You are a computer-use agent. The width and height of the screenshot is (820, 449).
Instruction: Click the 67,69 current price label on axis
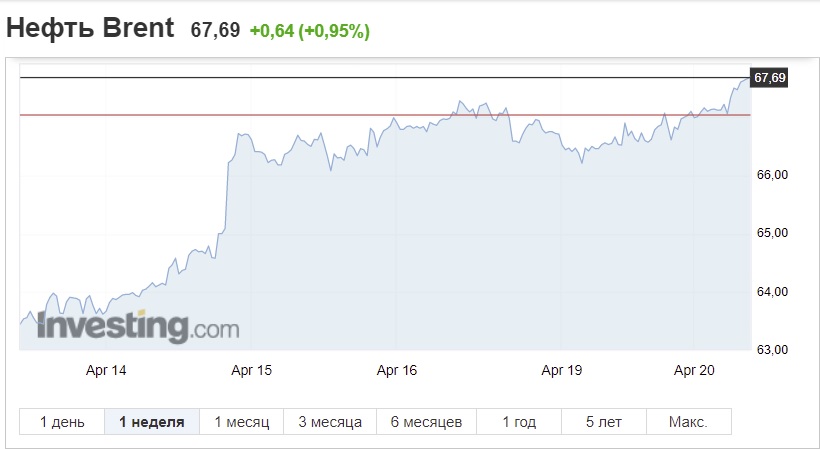(x=769, y=78)
